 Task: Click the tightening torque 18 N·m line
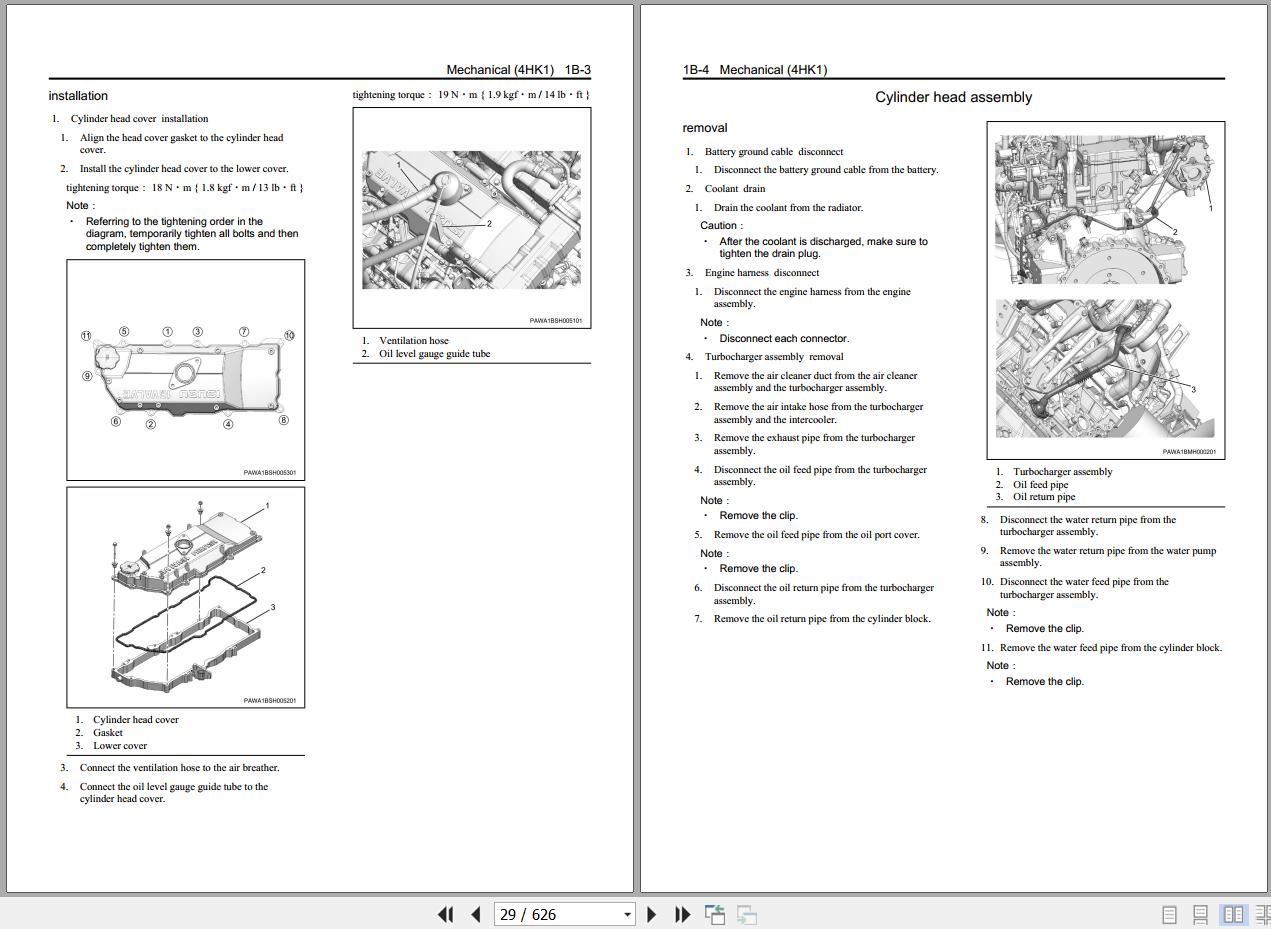coord(185,188)
